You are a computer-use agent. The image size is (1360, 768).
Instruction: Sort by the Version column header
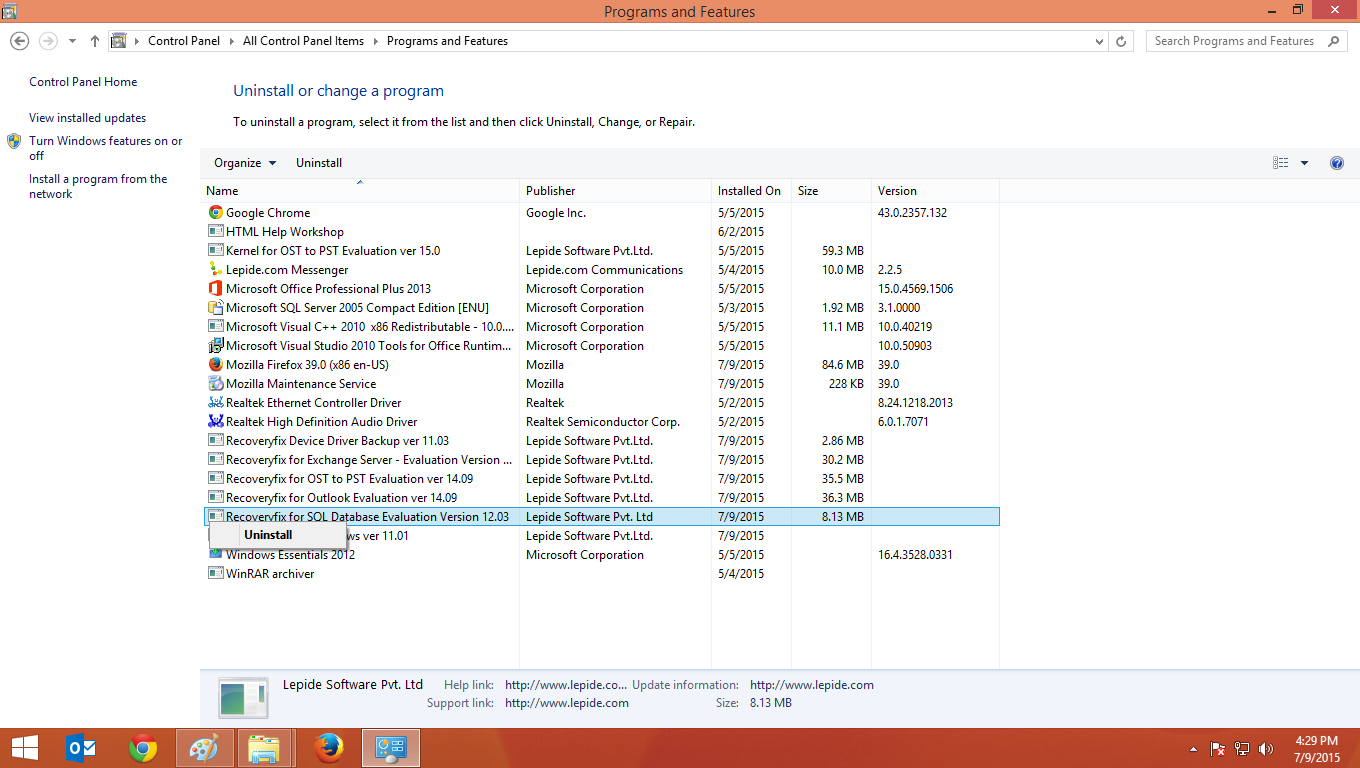pyautogui.click(x=935, y=190)
